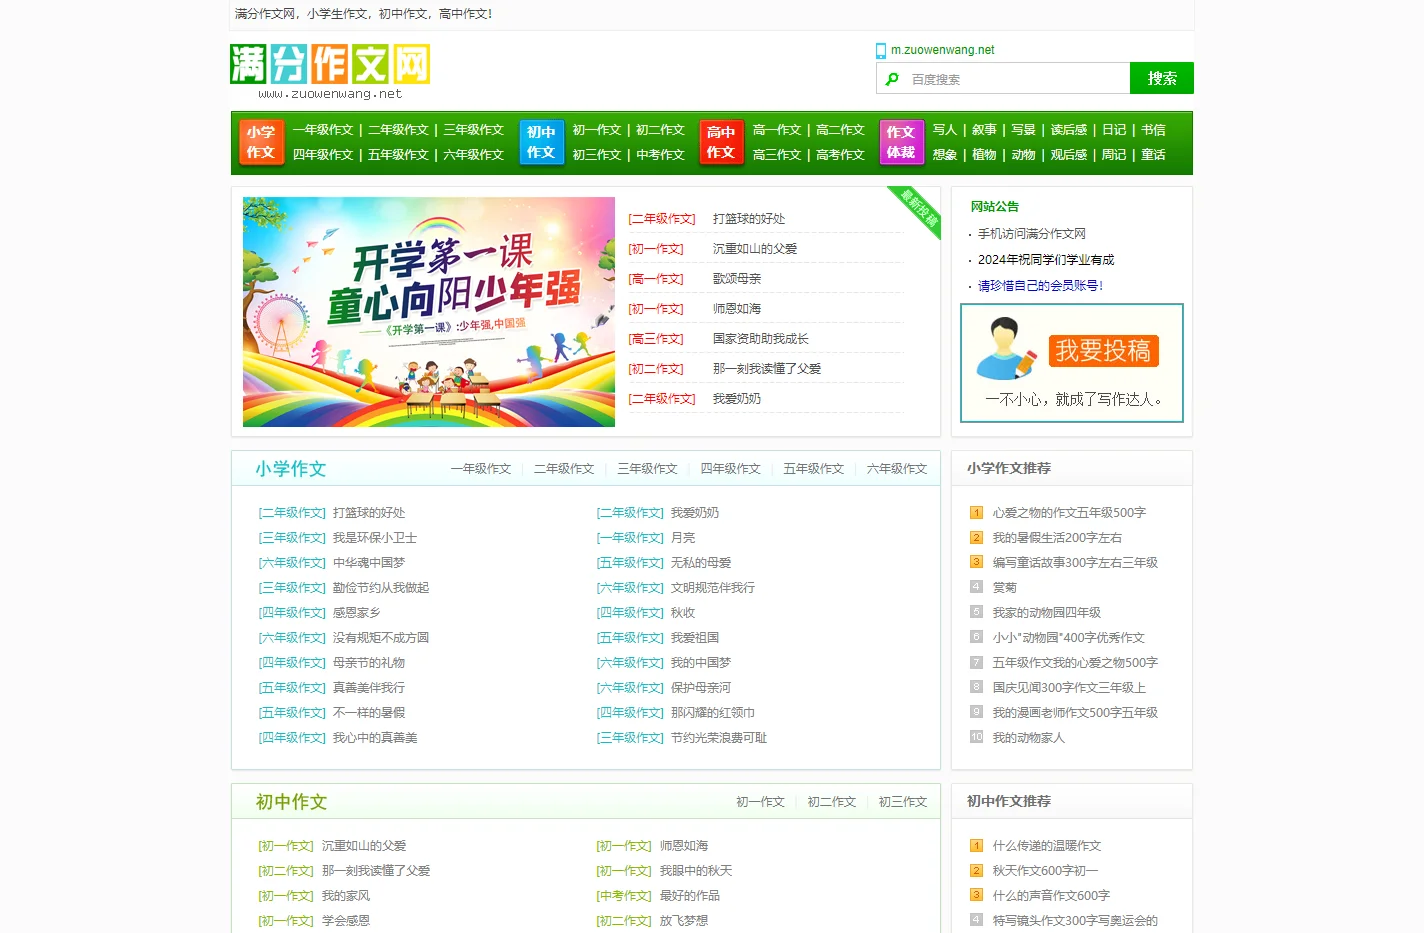Viewport: 1424px width, 933px height.
Task: Open article 我的家风
Action: tap(346, 896)
